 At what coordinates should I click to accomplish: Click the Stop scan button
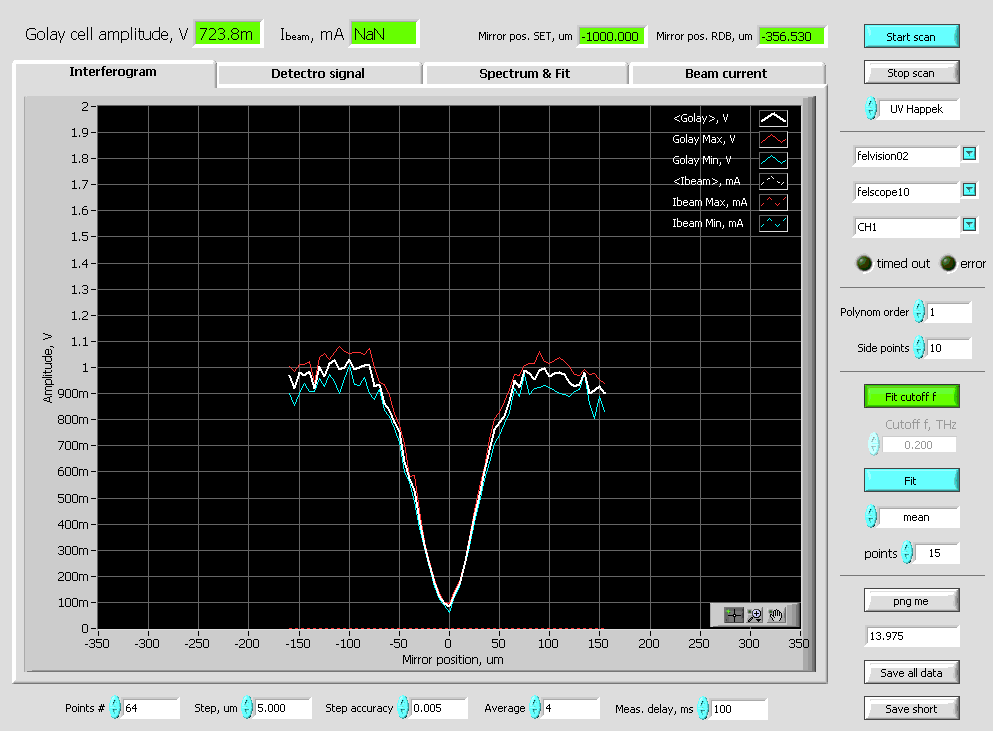(911, 73)
